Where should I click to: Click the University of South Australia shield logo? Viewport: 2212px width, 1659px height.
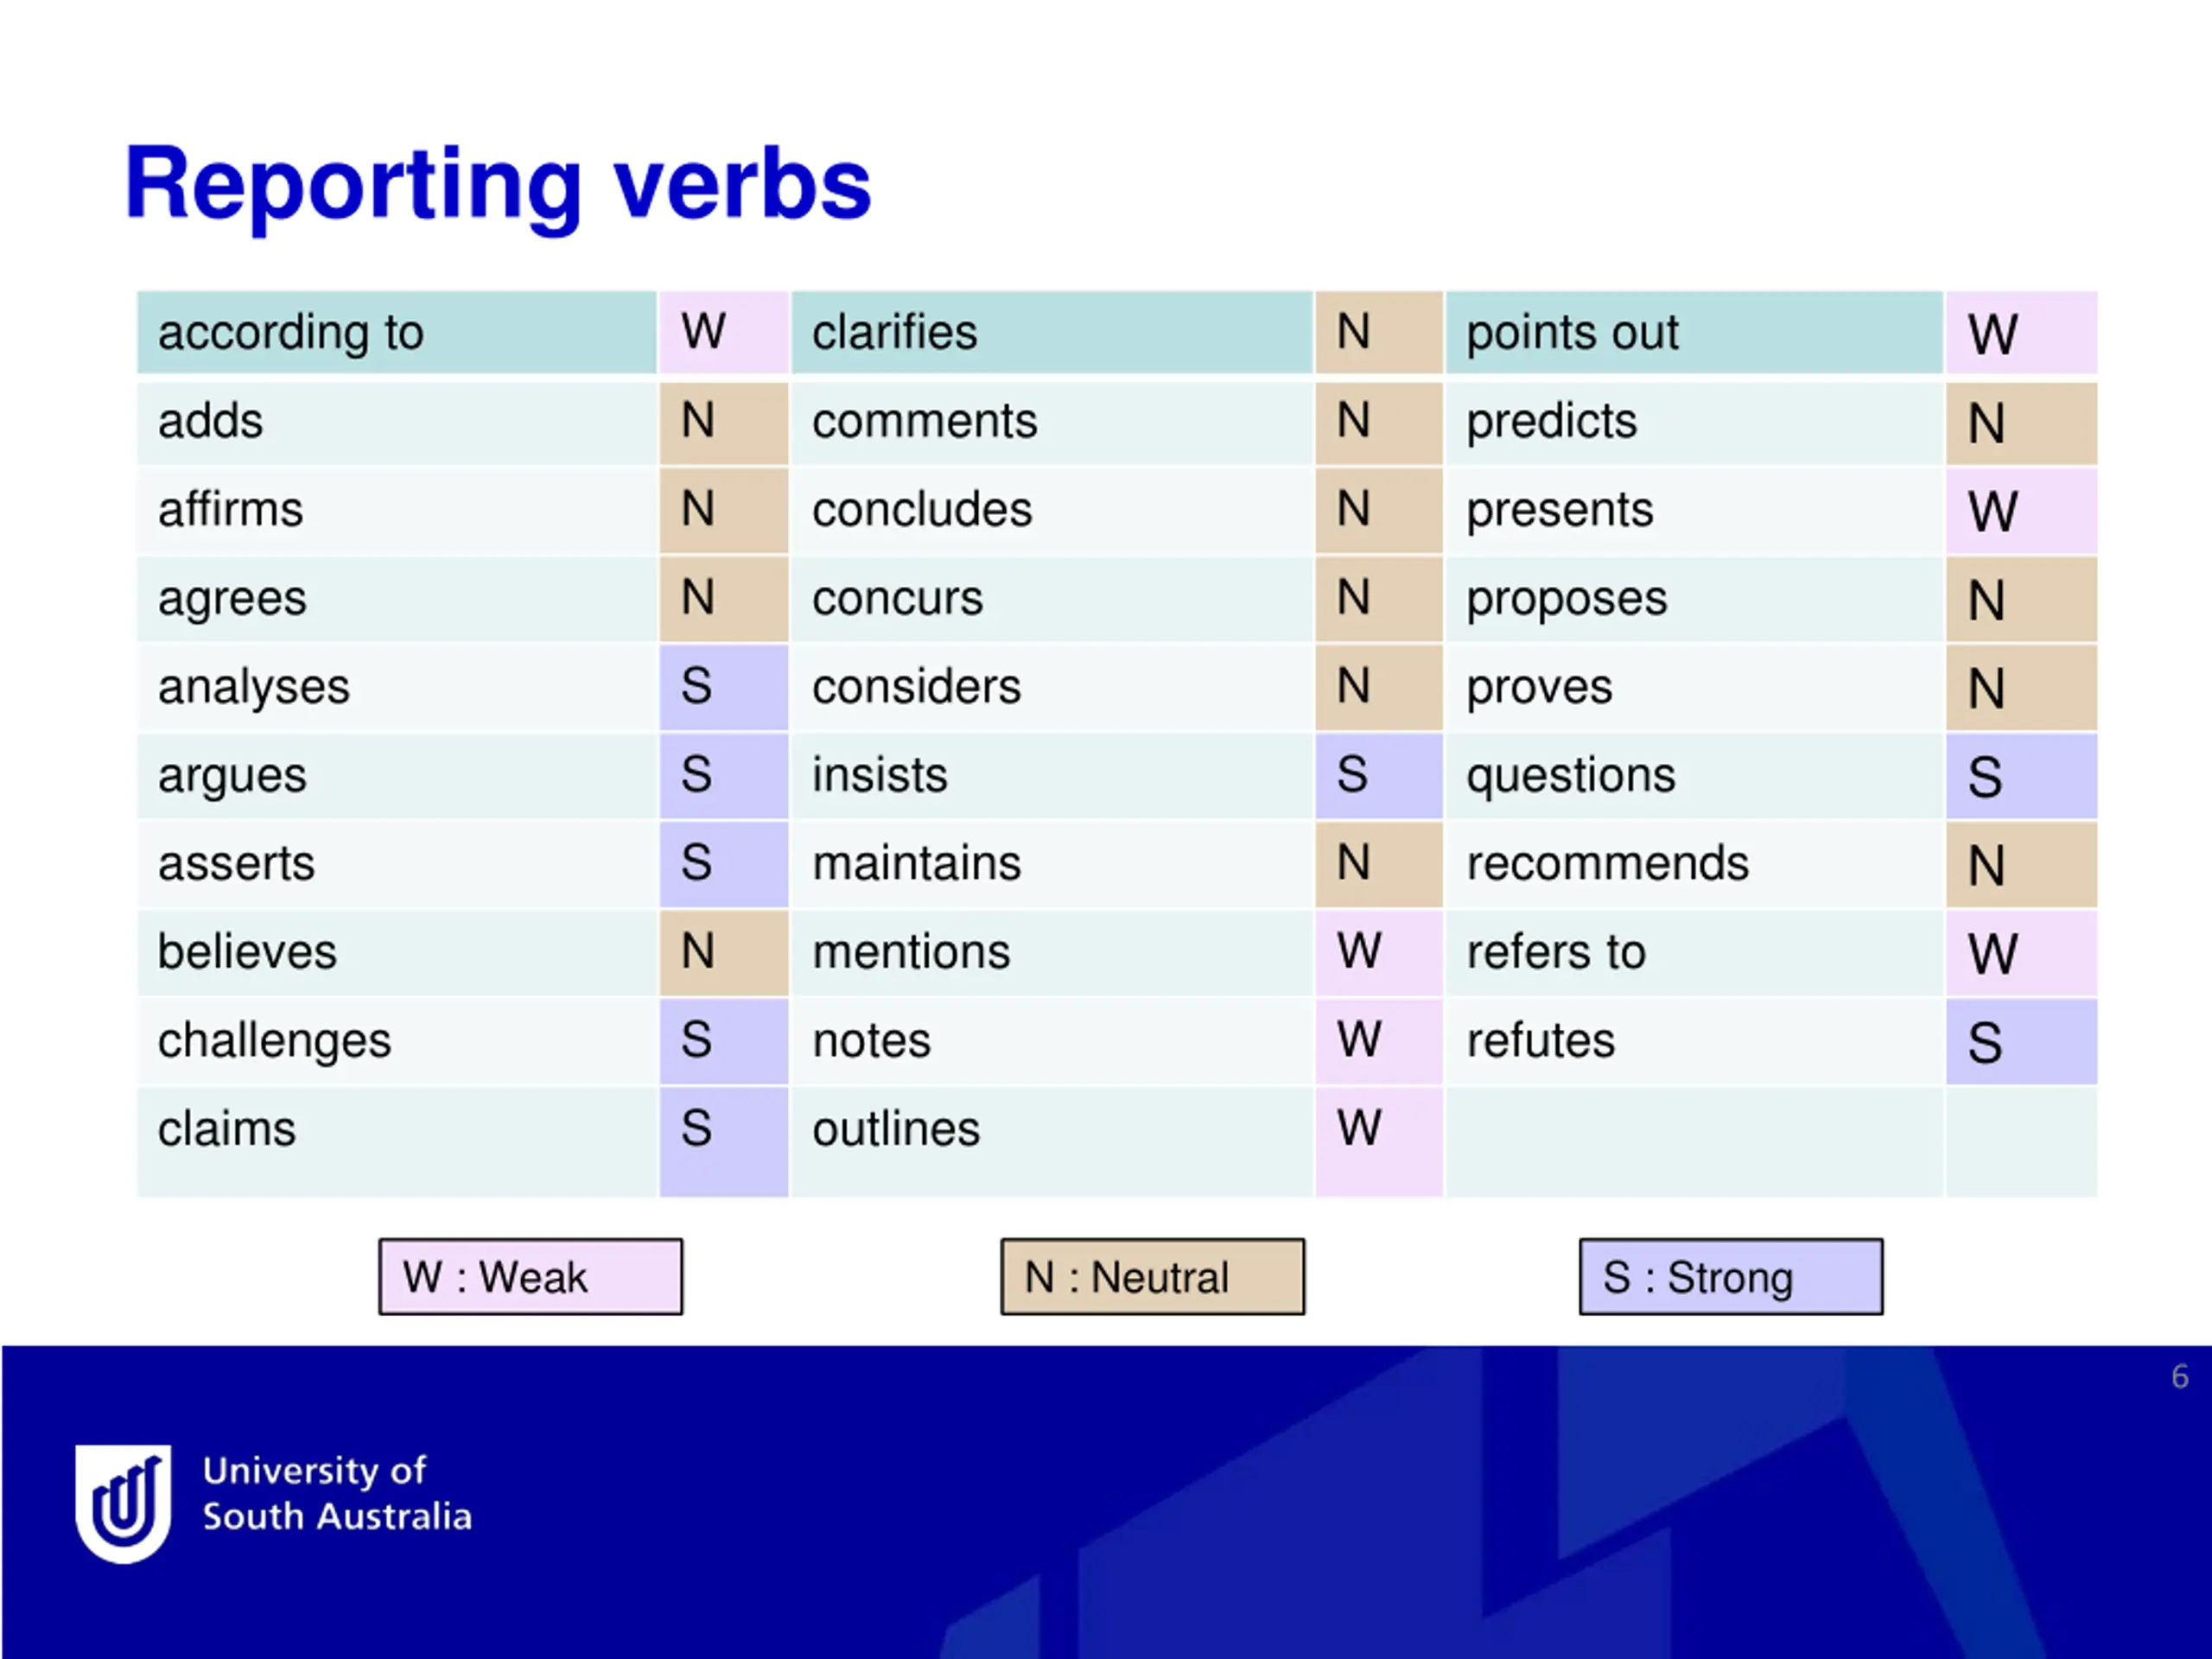pyautogui.click(x=124, y=1502)
